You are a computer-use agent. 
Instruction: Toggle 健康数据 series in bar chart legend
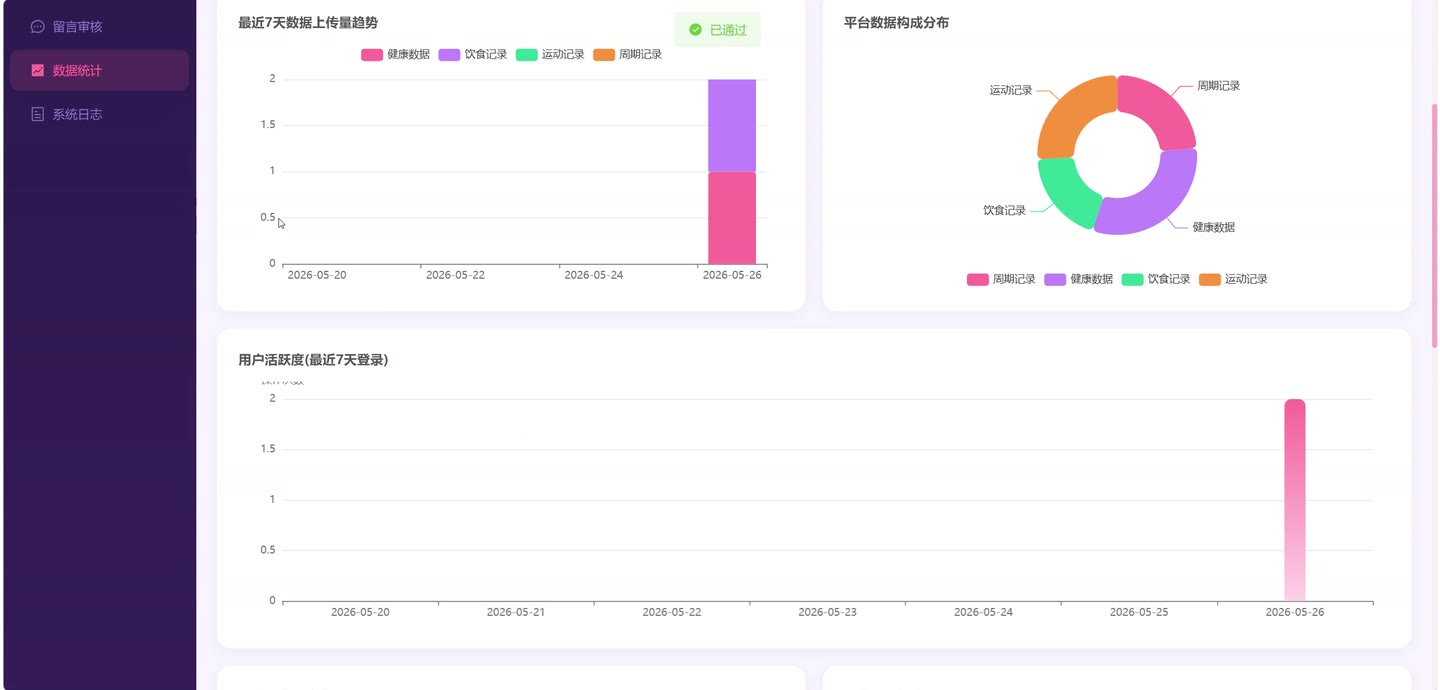click(395, 54)
